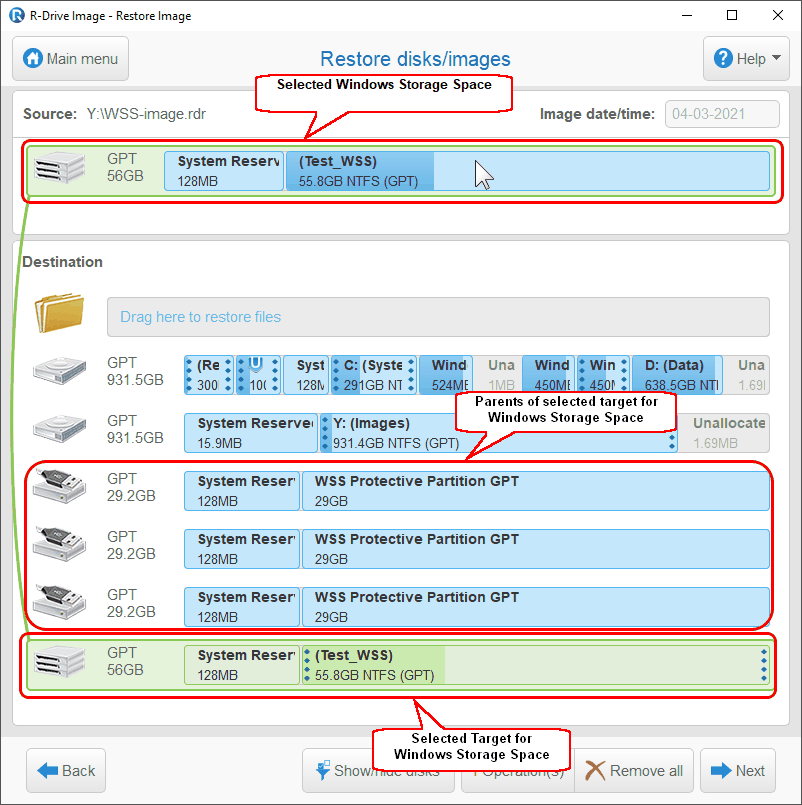
Task: Select the Una 1MB unallocated space
Action: coord(498,375)
